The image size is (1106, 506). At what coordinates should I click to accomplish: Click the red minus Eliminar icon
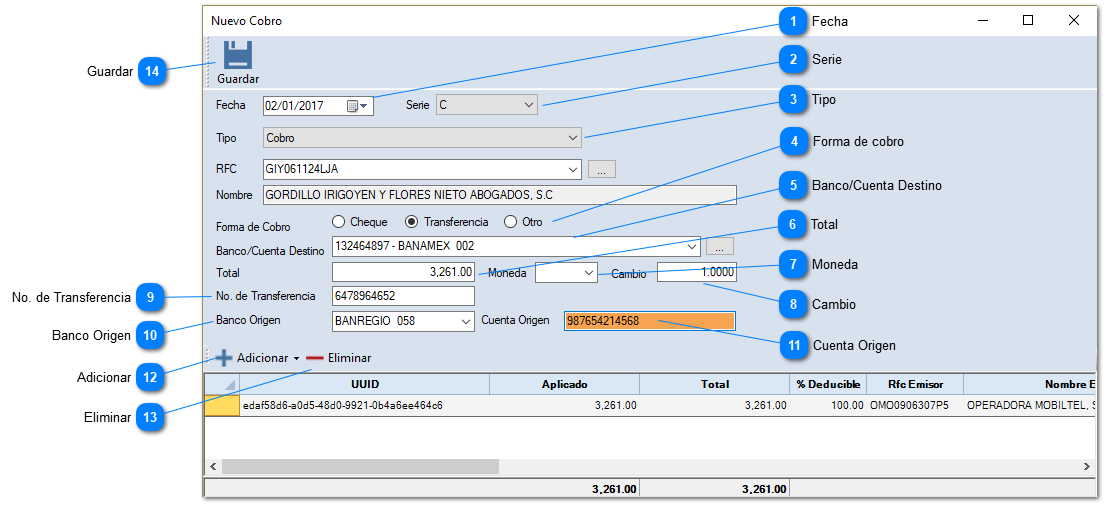[x=315, y=358]
